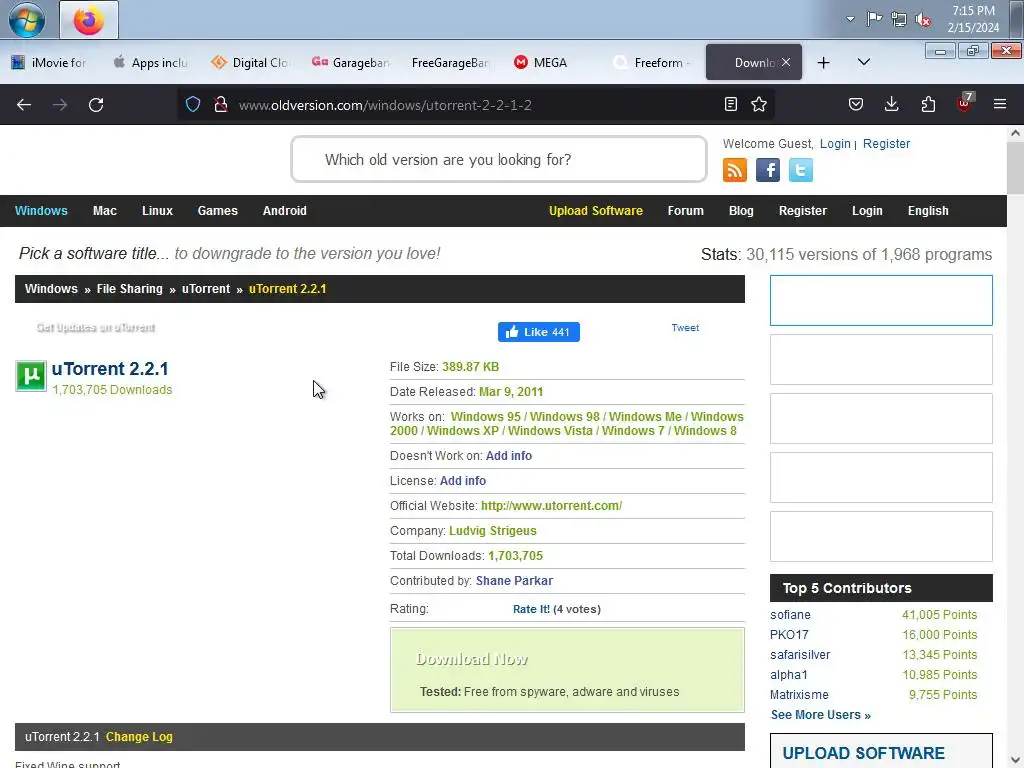
Task: Open the Downloads panel icon
Action: pyautogui.click(x=891, y=104)
